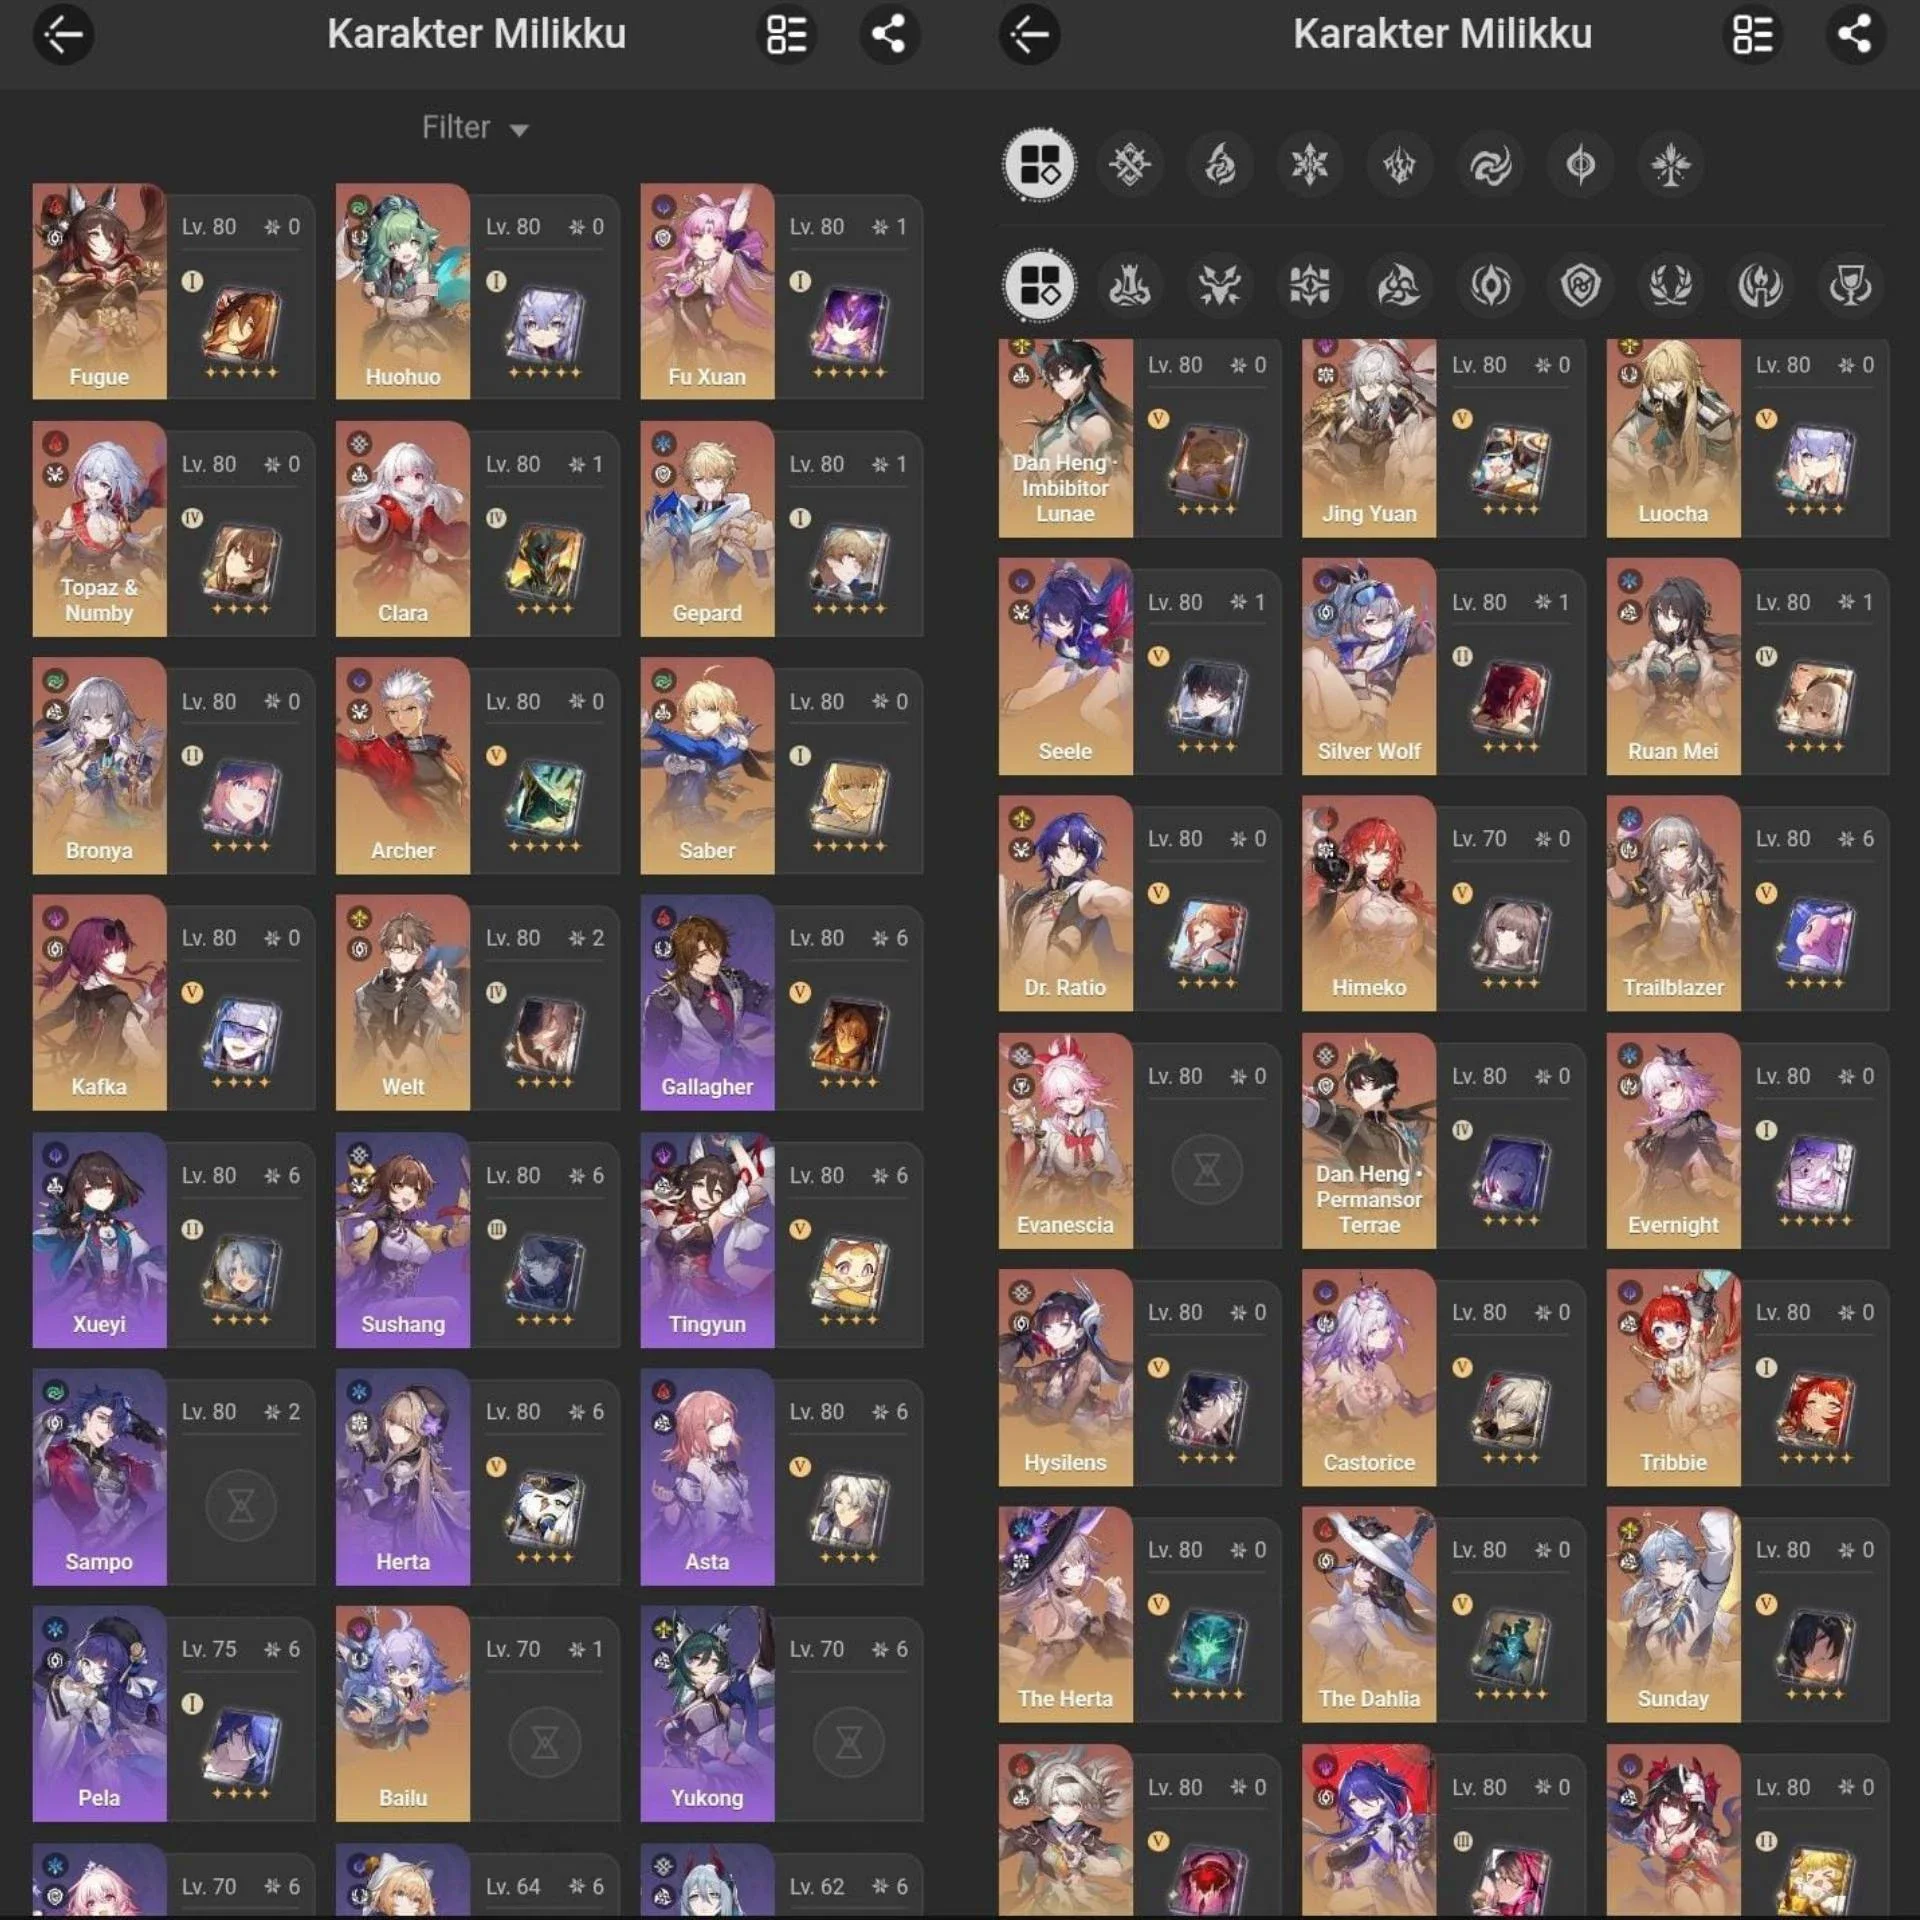The image size is (1920, 1920).
Task: Click the "Himeko" name label
Action: click(x=1369, y=988)
